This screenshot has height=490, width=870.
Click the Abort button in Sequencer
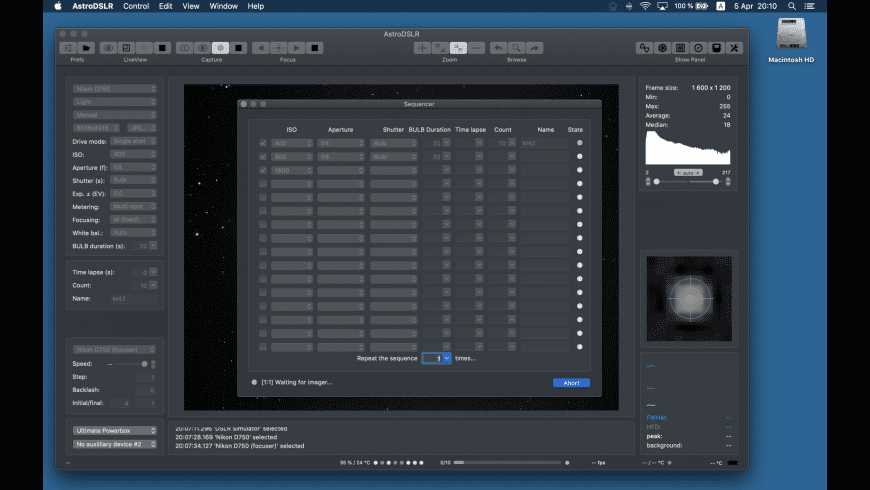coord(570,382)
